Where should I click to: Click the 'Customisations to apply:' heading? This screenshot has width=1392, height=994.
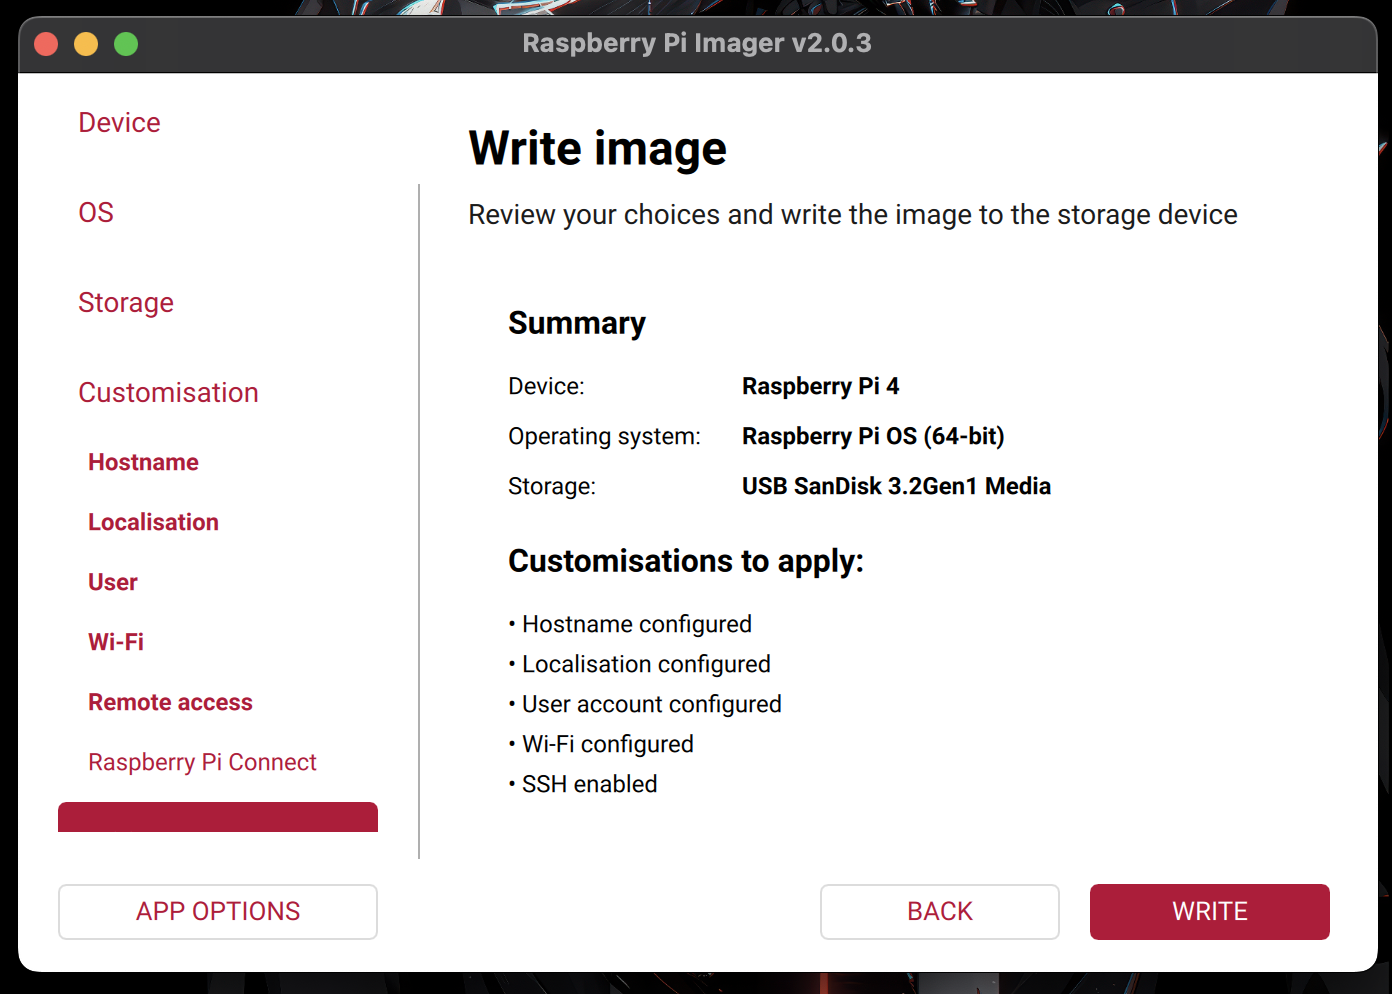pos(686,561)
